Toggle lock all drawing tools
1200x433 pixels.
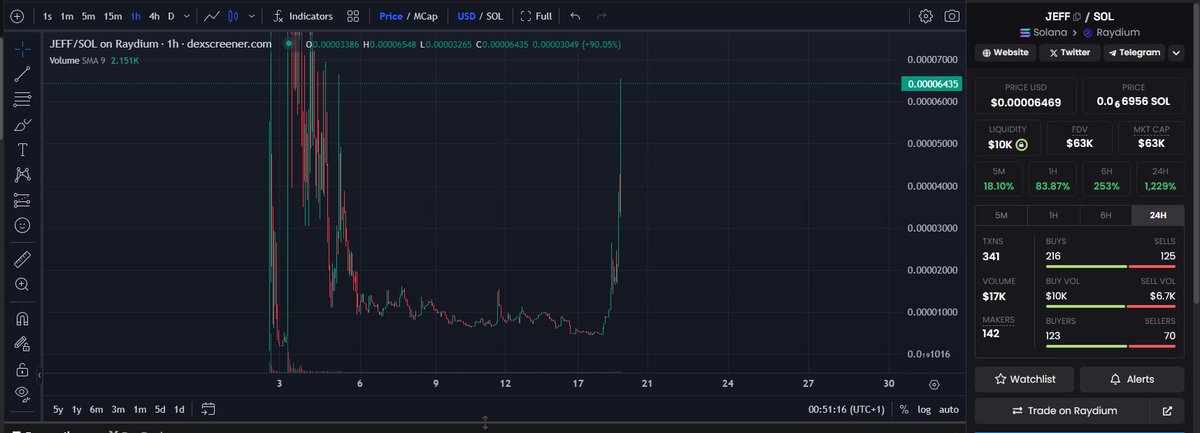(x=22, y=370)
